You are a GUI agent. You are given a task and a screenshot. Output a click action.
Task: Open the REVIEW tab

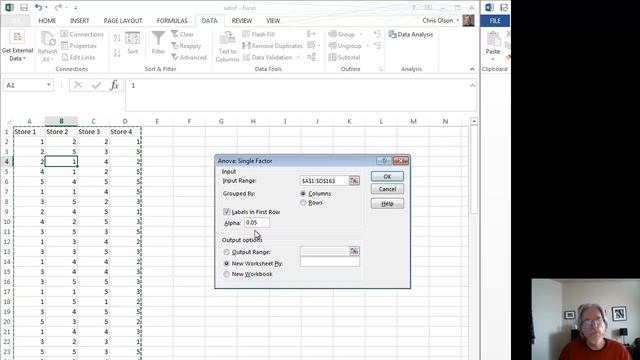(242, 20)
